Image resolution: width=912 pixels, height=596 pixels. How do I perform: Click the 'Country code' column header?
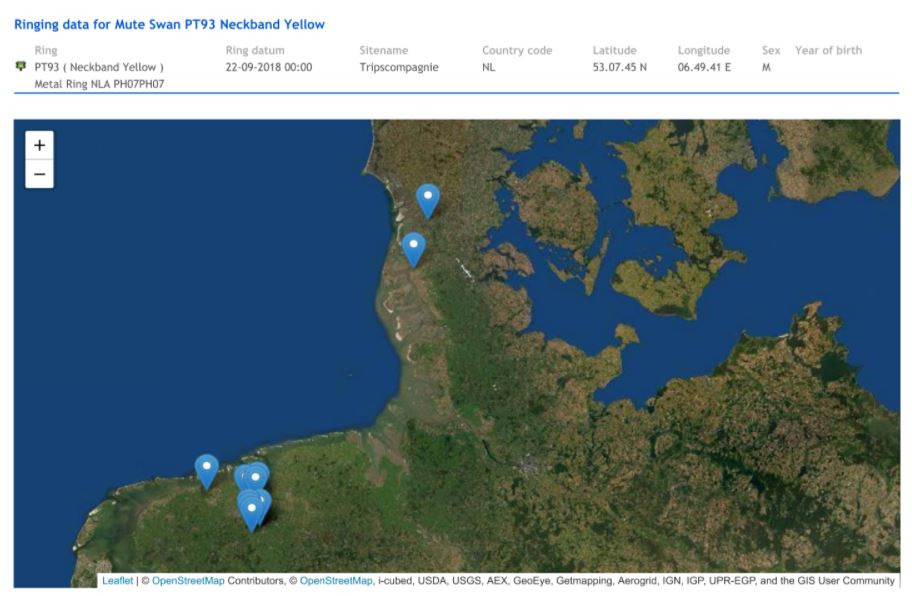[517, 51]
